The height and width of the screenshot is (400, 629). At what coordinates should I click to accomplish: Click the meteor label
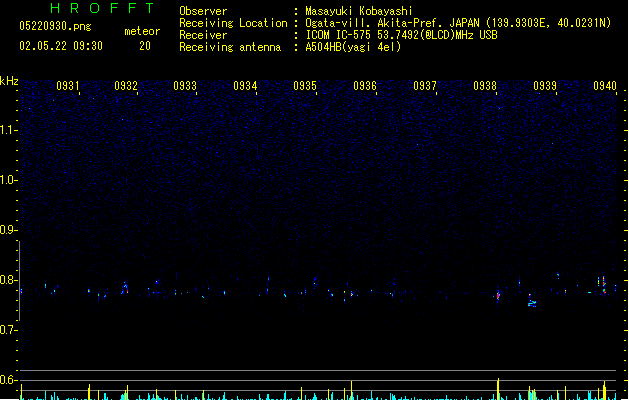142,31
